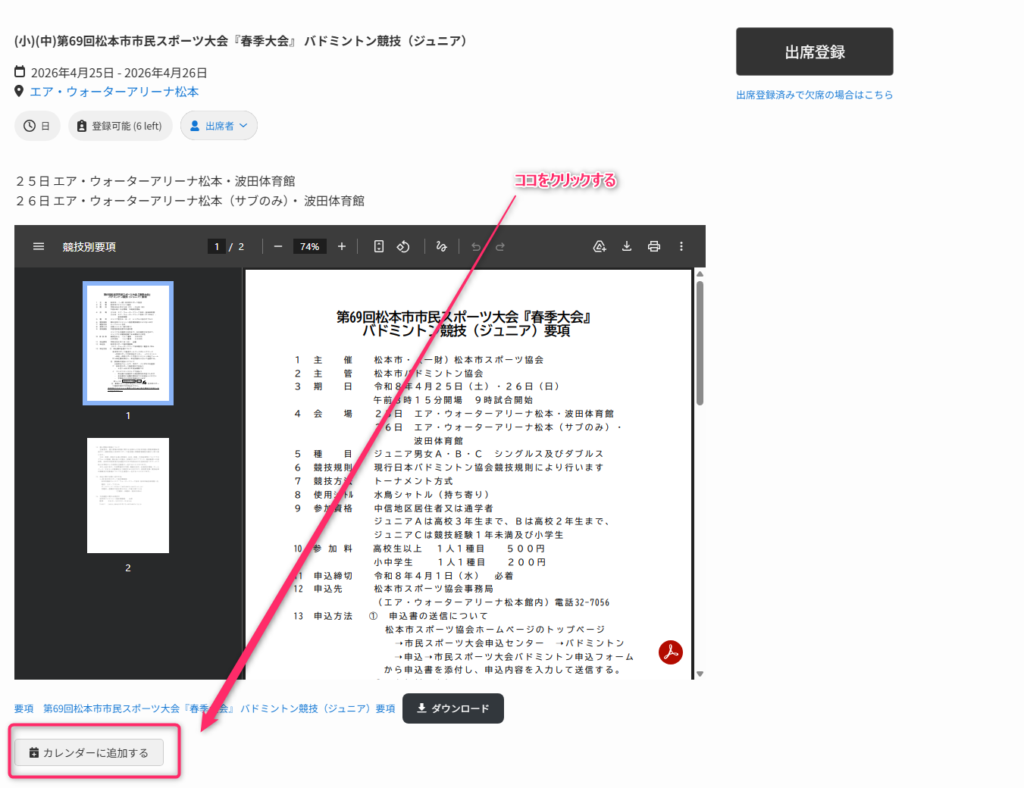Click the fit-to-page icon
This screenshot has height=788, width=1024.
click(x=379, y=246)
